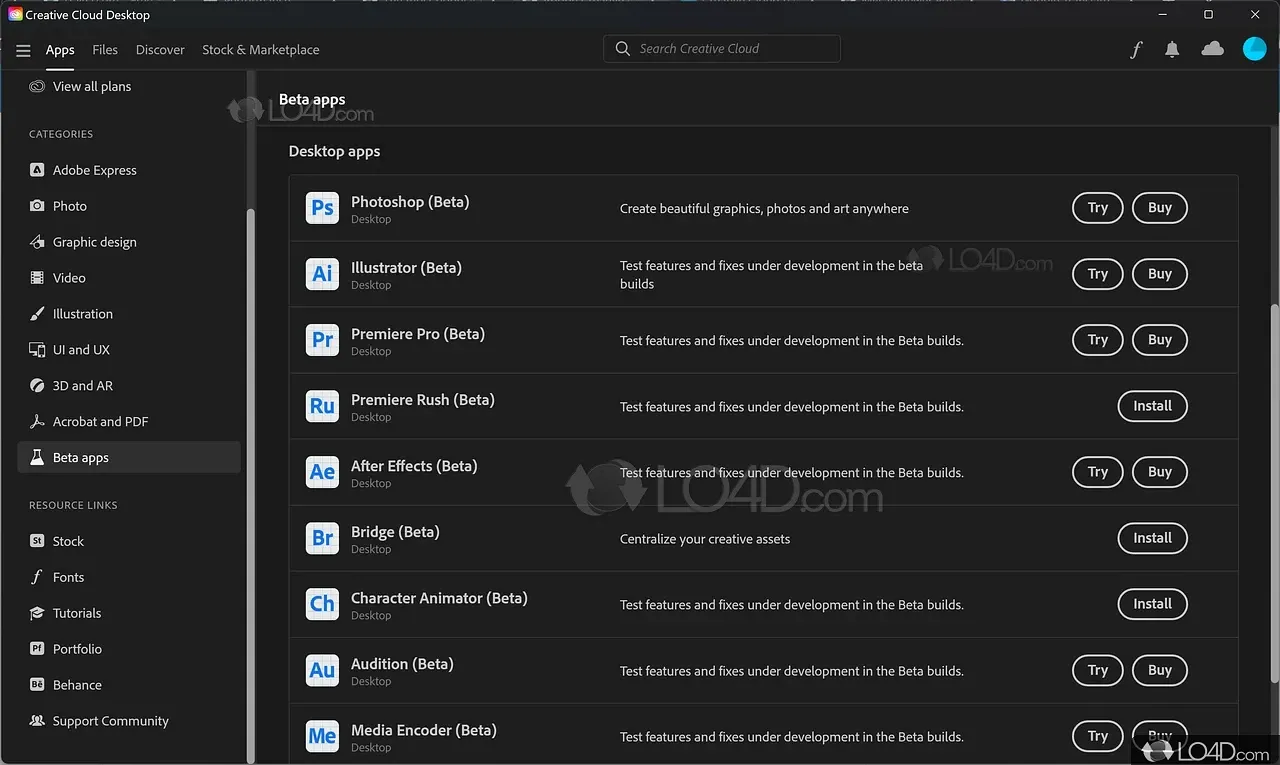Open the Tutorials resource link
Viewport: 1280px width, 765px height.
tap(129, 613)
